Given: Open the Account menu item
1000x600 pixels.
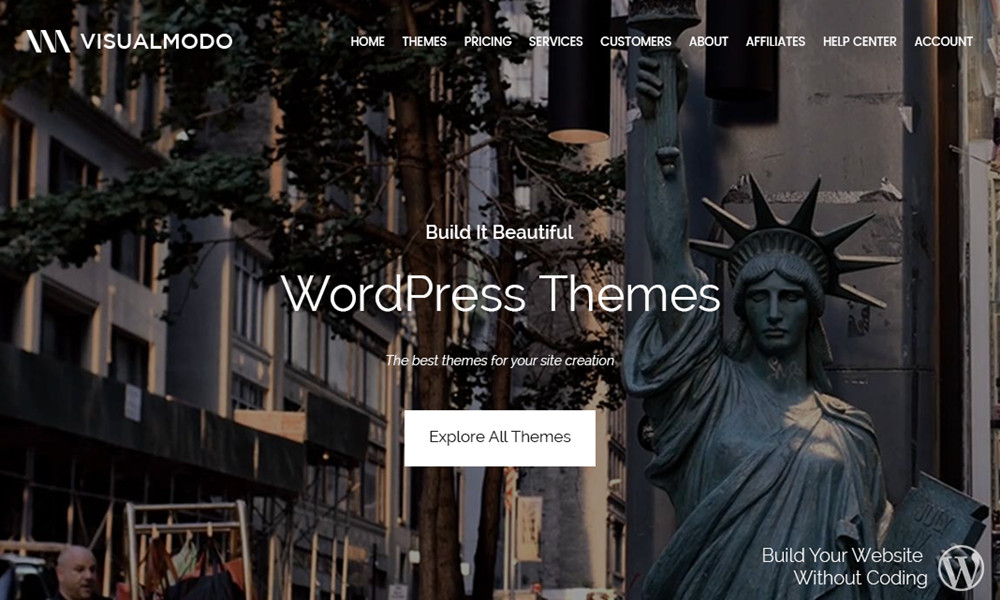Looking at the screenshot, I should tap(943, 41).
